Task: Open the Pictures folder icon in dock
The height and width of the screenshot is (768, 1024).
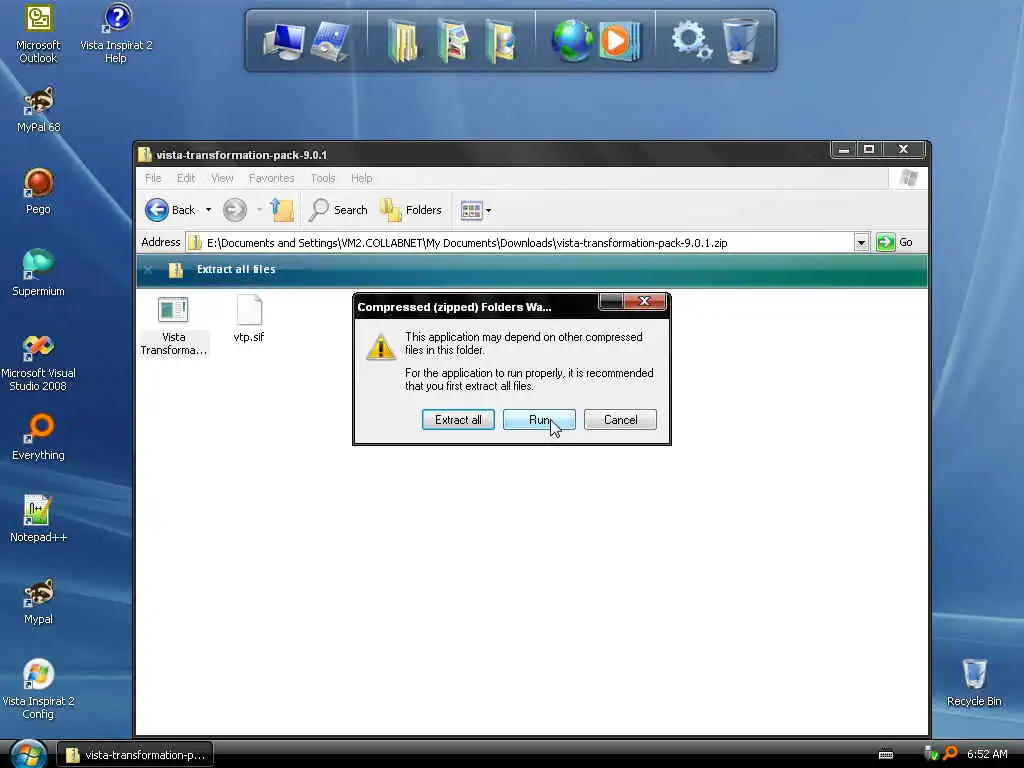Action: click(454, 41)
